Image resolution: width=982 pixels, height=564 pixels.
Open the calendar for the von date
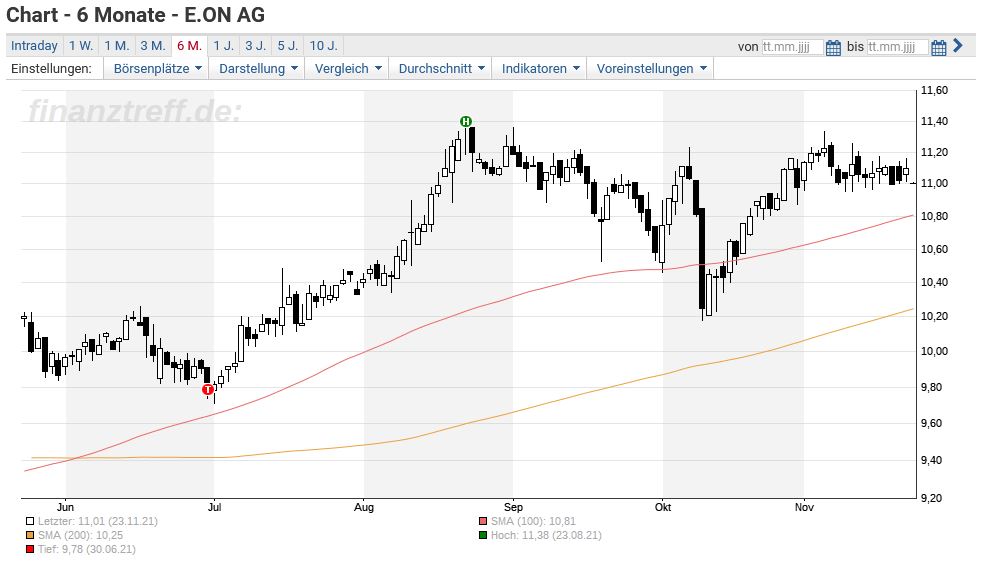(833, 47)
